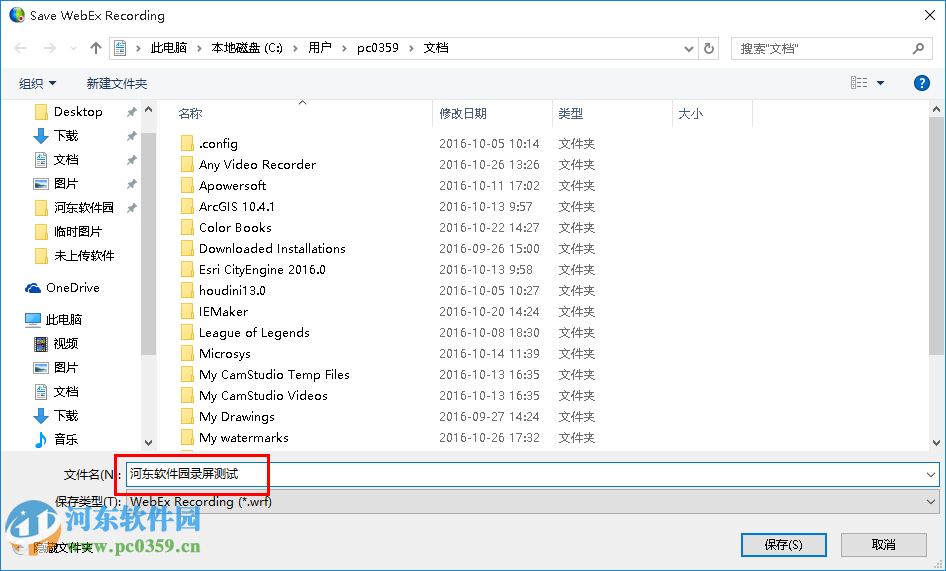
Task: Navigate to 用户 in address bar
Action: (x=320, y=48)
